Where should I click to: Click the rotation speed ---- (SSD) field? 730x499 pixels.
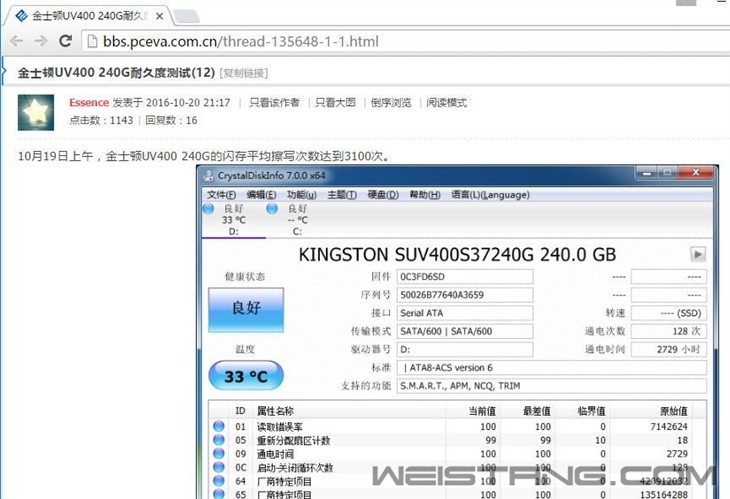coord(669,313)
